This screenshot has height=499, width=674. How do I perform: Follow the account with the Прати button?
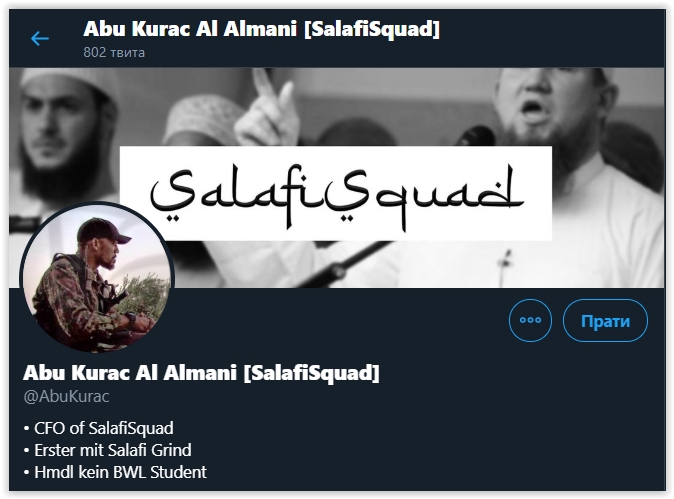605,320
